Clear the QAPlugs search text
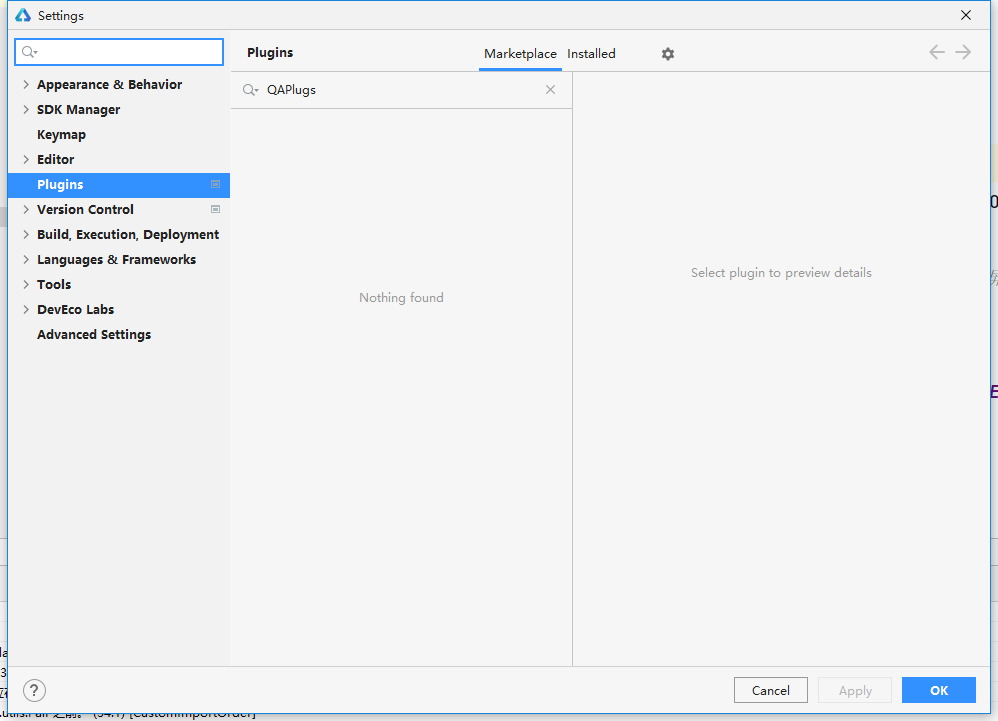 coord(551,90)
